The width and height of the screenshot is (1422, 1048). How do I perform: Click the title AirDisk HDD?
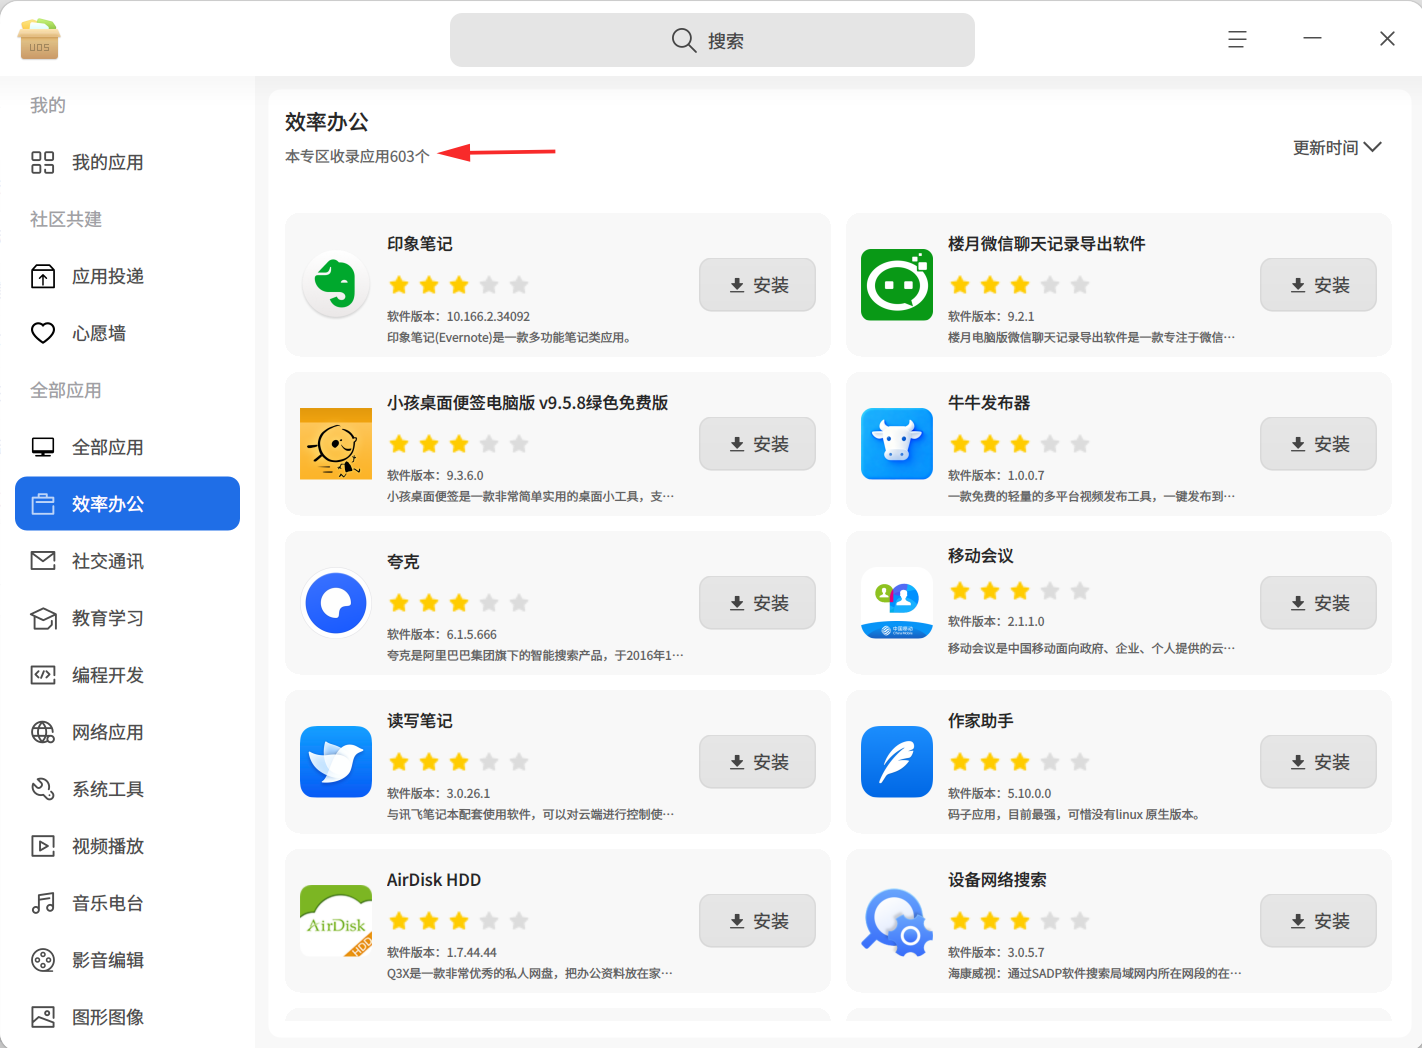(434, 880)
